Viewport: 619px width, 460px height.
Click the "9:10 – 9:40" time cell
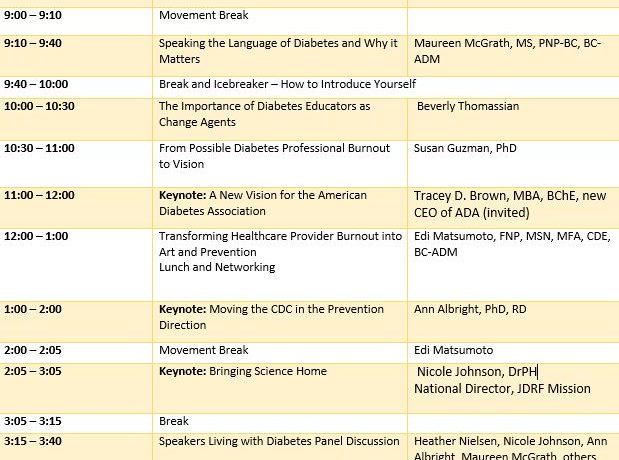pyautogui.click(x=33, y=44)
